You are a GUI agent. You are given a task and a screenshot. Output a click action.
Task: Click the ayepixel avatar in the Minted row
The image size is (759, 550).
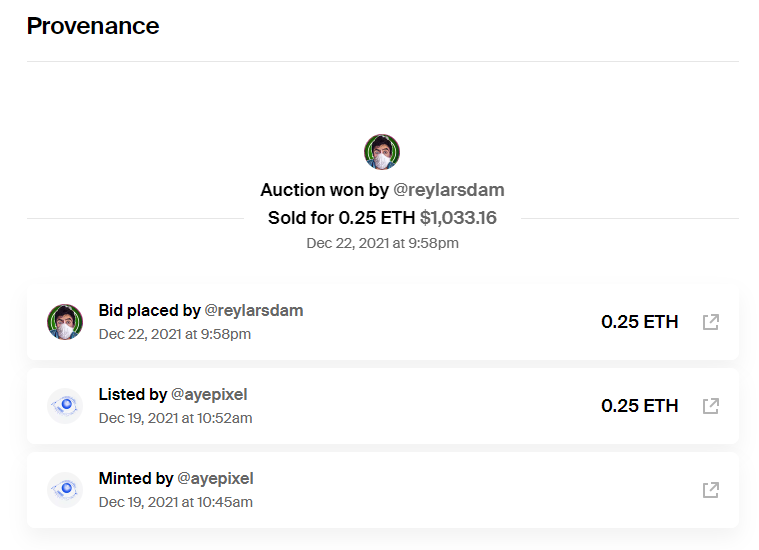[65, 490]
